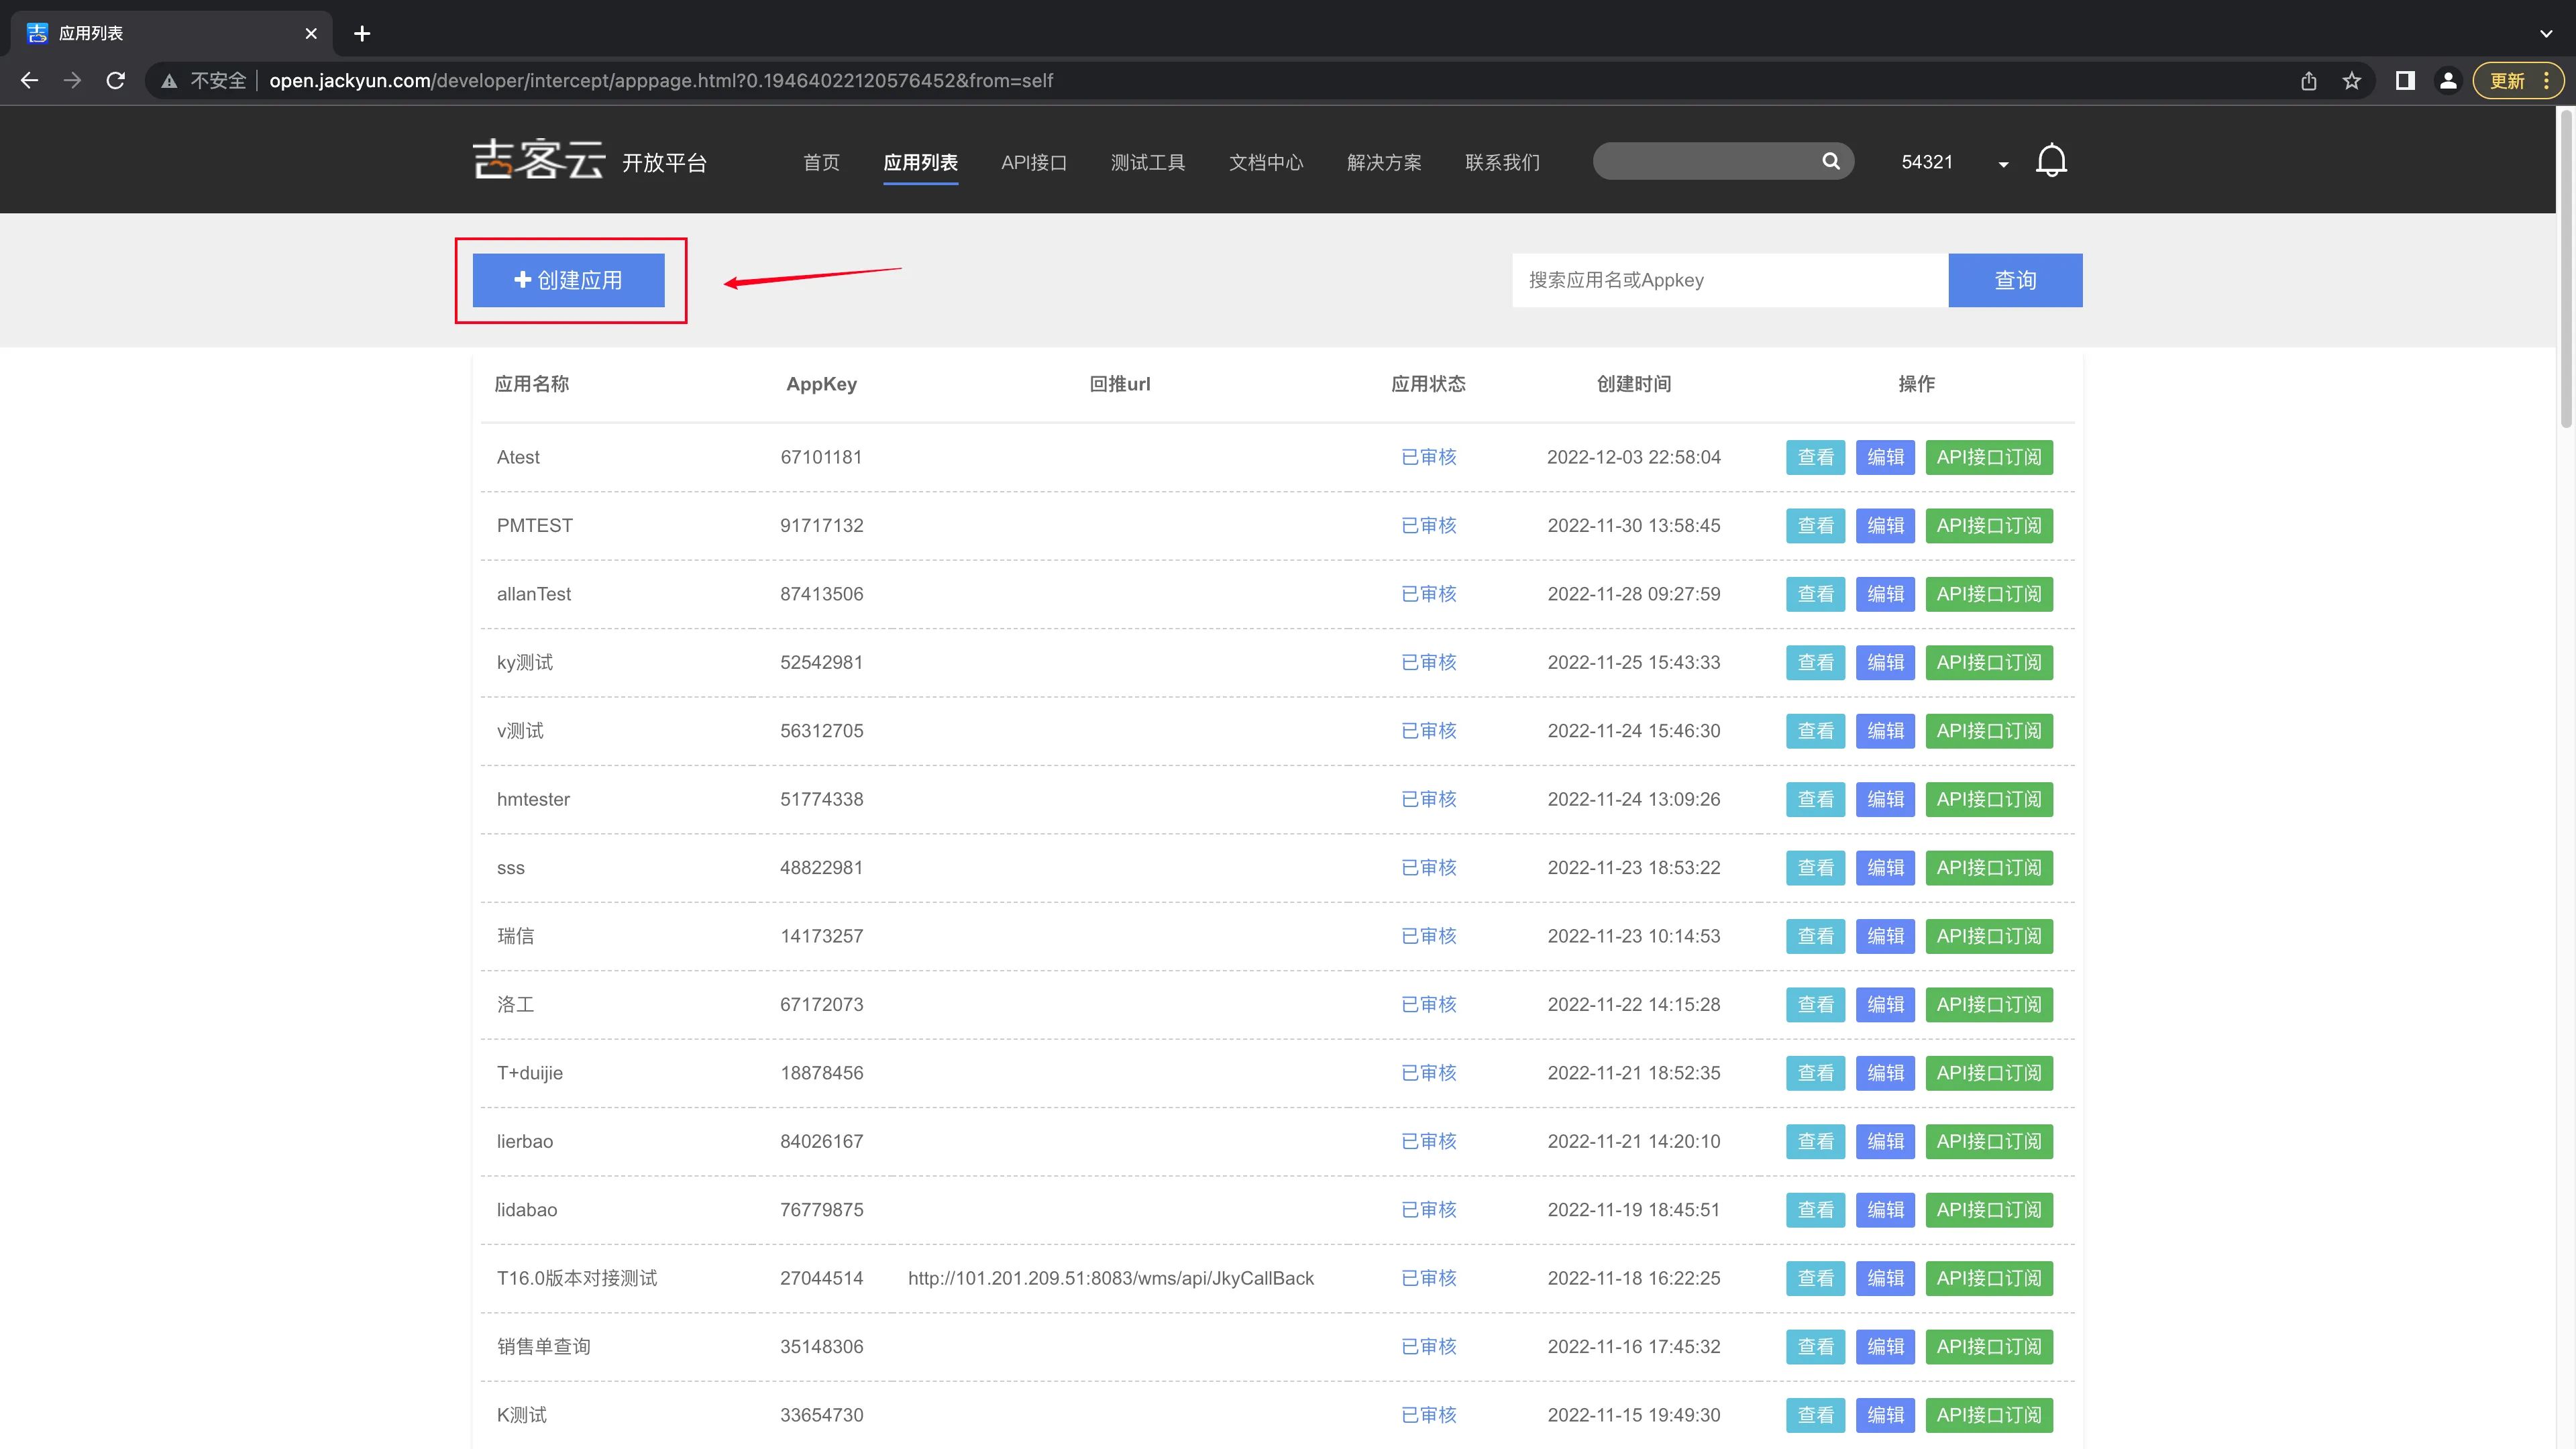Open the API接口 navigation item
The width and height of the screenshot is (2576, 1449).
(x=1034, y=162)
